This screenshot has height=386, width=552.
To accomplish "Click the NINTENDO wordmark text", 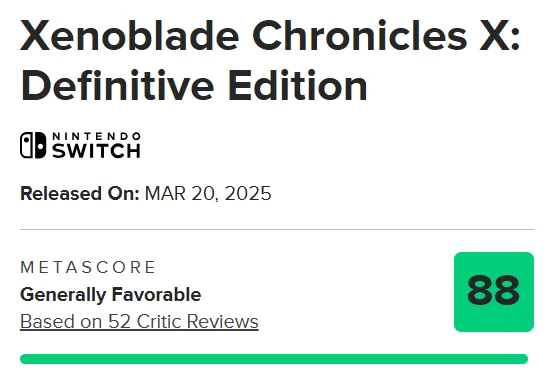I will [x=96, y=136].
